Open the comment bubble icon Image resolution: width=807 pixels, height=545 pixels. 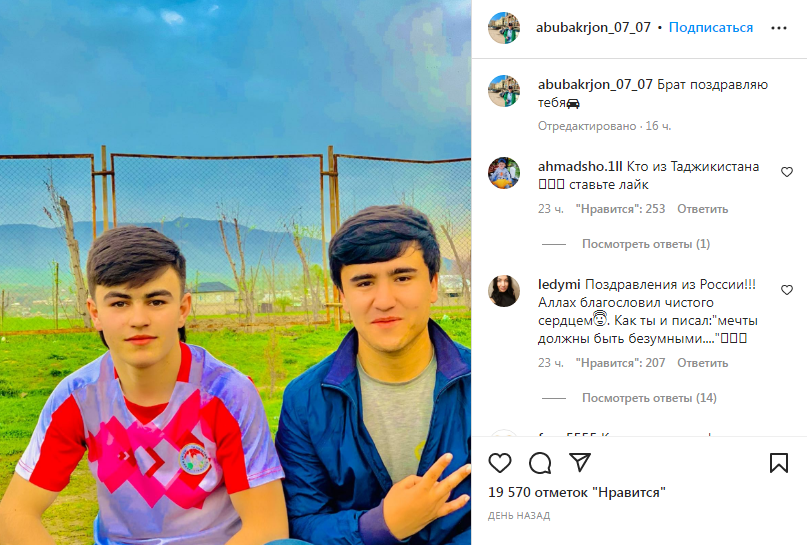click(540, 463)
